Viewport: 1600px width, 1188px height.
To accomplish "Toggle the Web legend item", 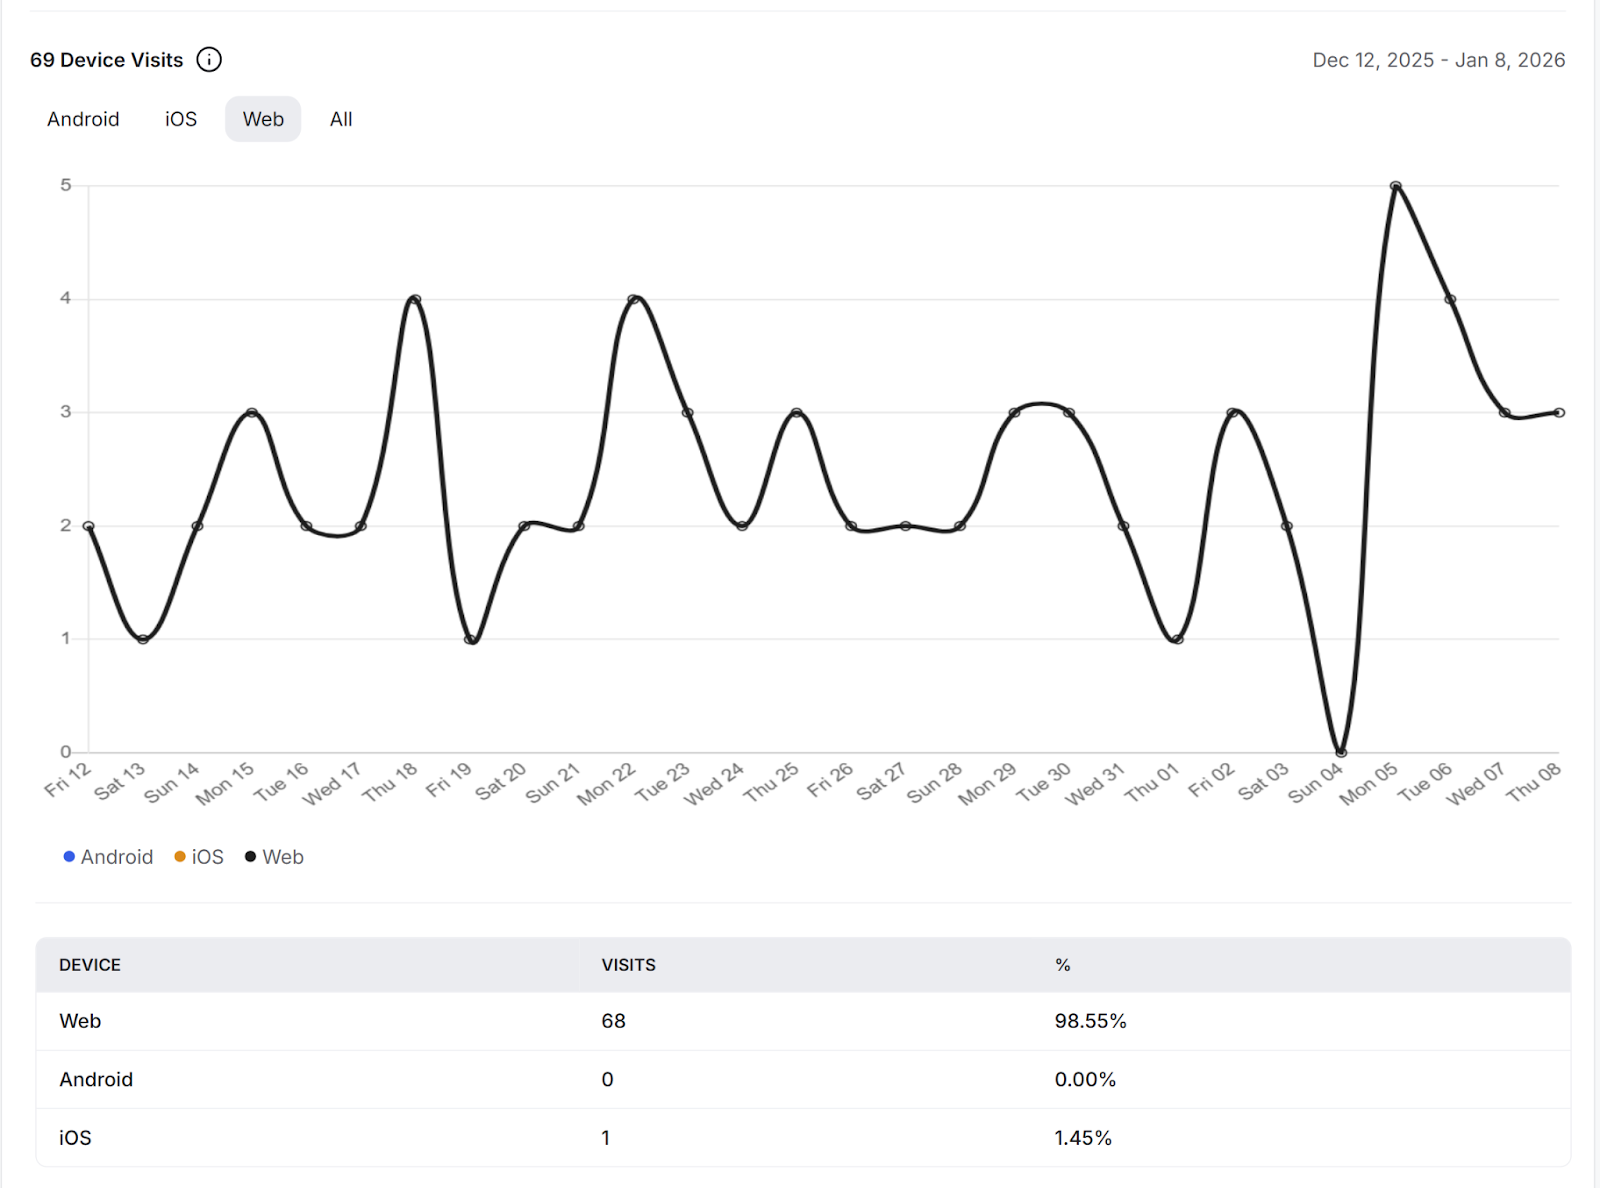I will 274,857.
